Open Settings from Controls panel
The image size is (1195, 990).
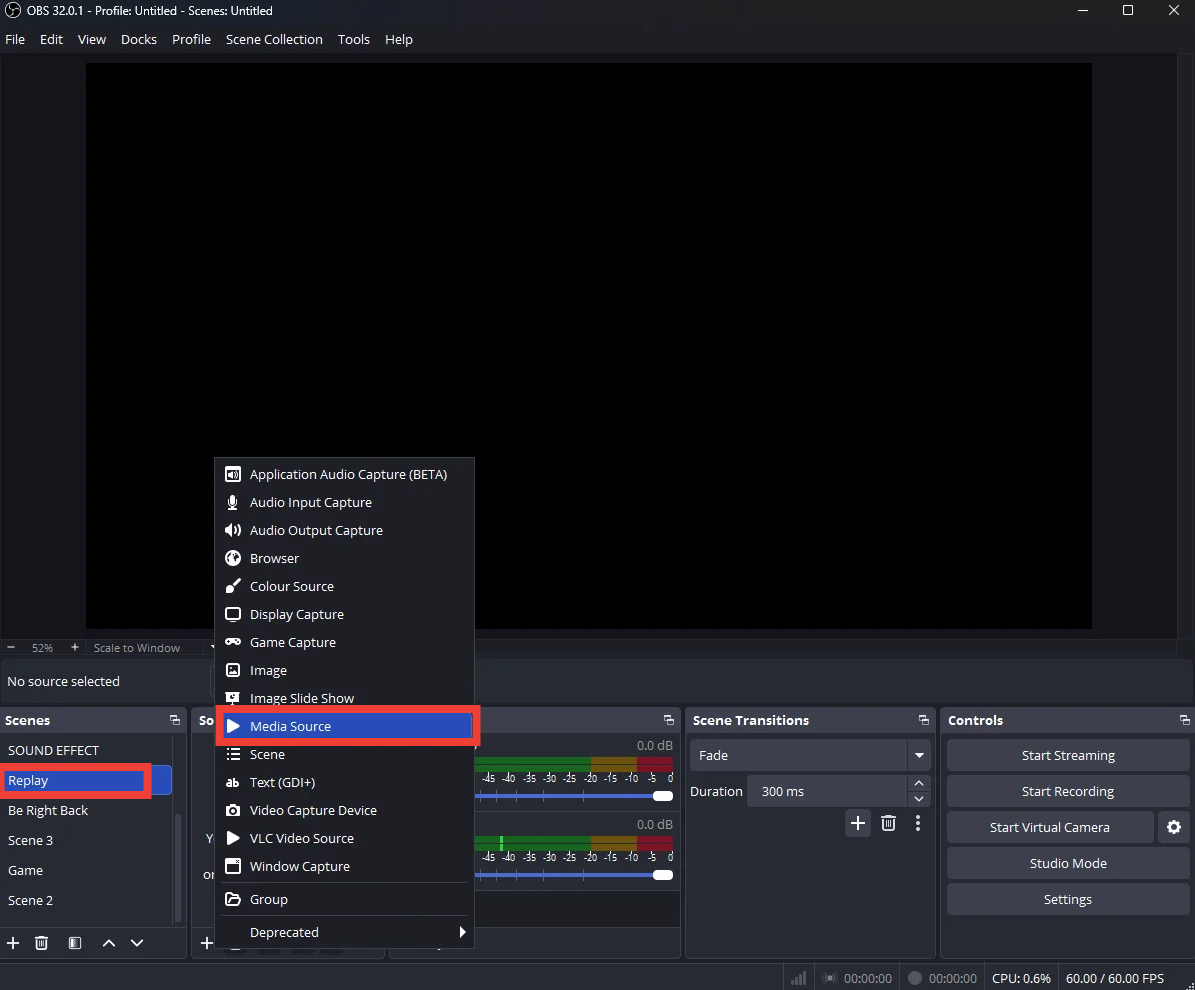coord(1068,899)
